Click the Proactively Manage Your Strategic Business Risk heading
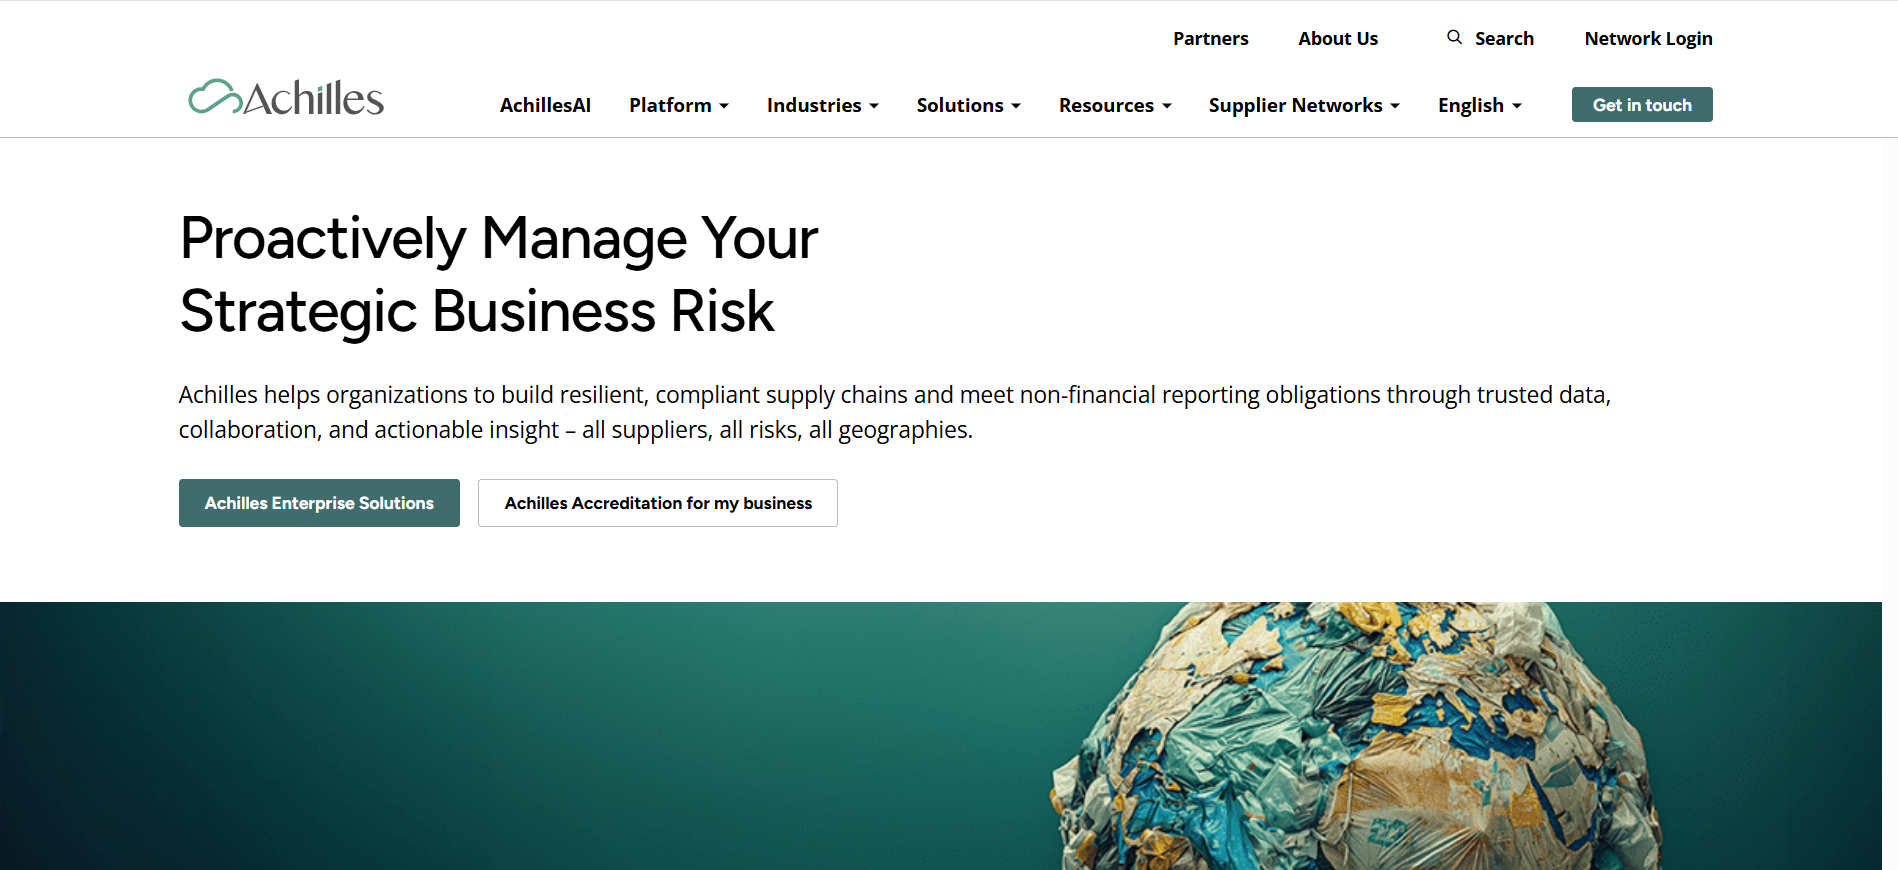Image resolution: width=1898 pixels, height=870 pixels. [x=499, y=274]
